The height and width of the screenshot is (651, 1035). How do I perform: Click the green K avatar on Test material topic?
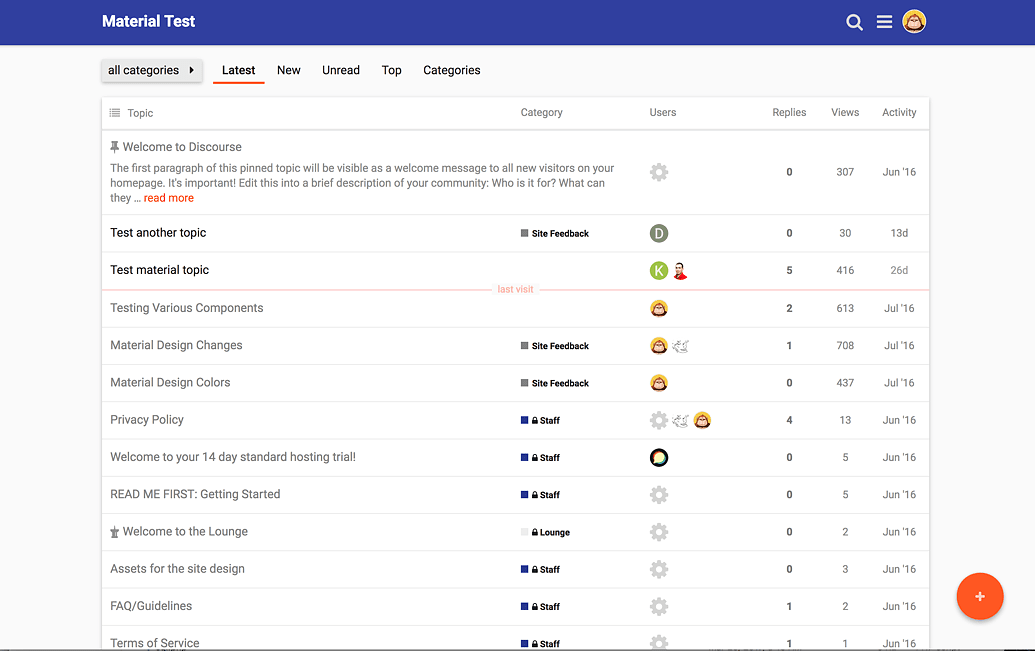tap(658, 270)
